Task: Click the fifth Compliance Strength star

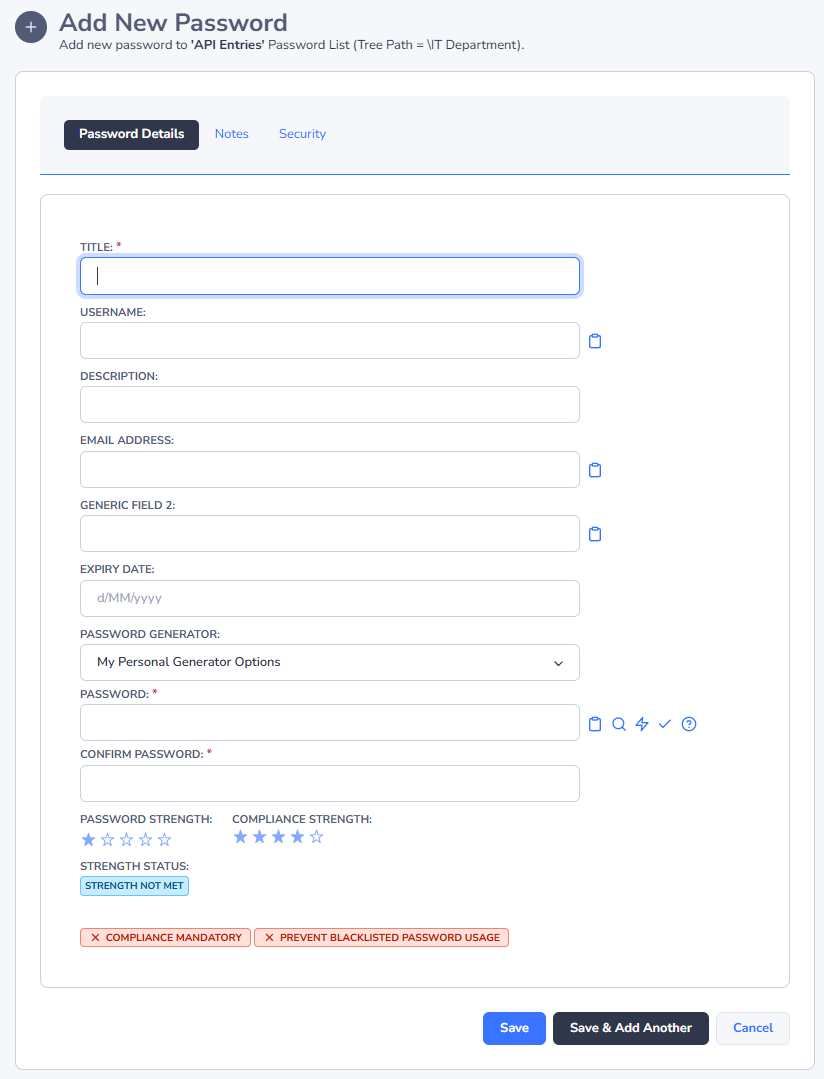Action: 316,836
